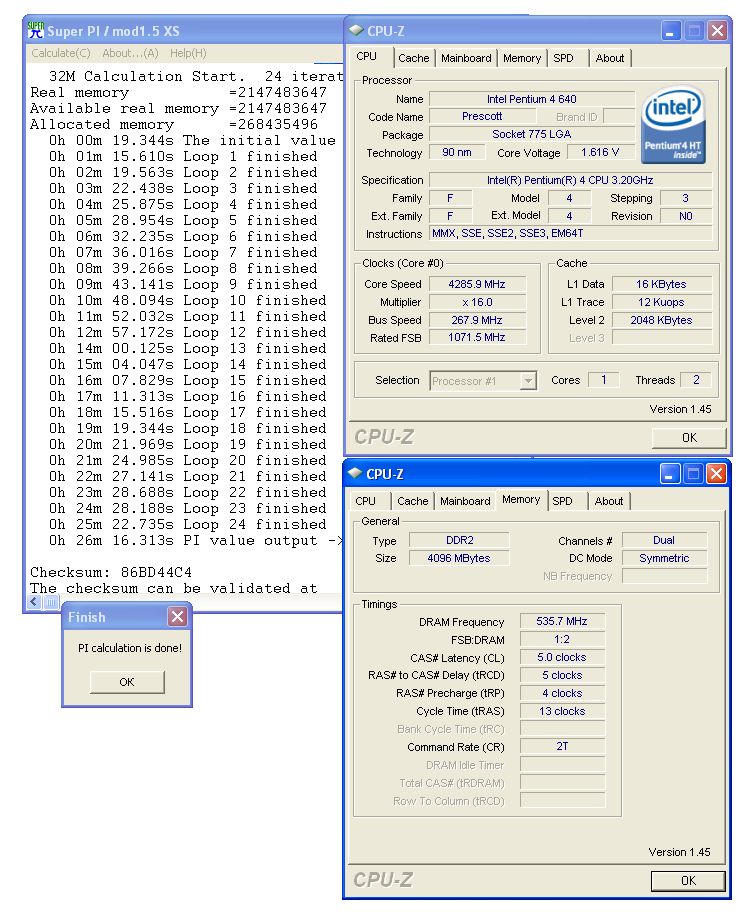Click the Bus Speed value 267.9 MHz

tap(477, 320)
